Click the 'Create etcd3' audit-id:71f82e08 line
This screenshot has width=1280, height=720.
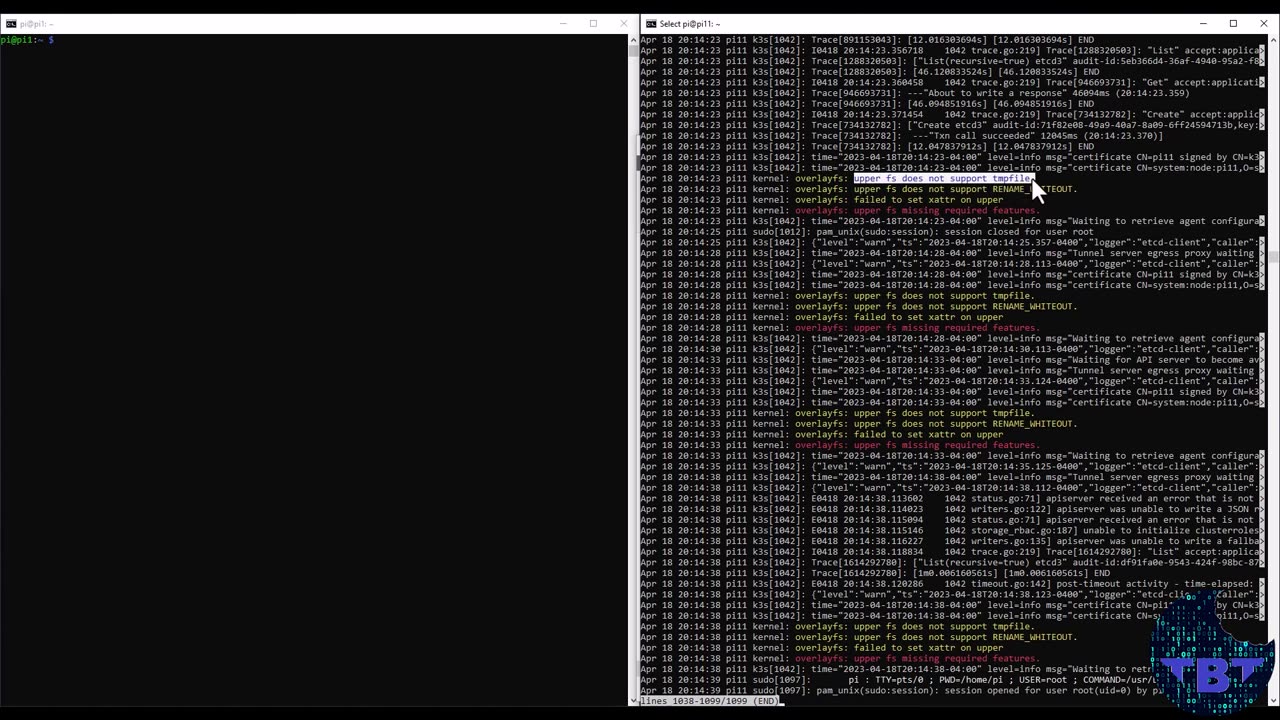coord(952,125)
